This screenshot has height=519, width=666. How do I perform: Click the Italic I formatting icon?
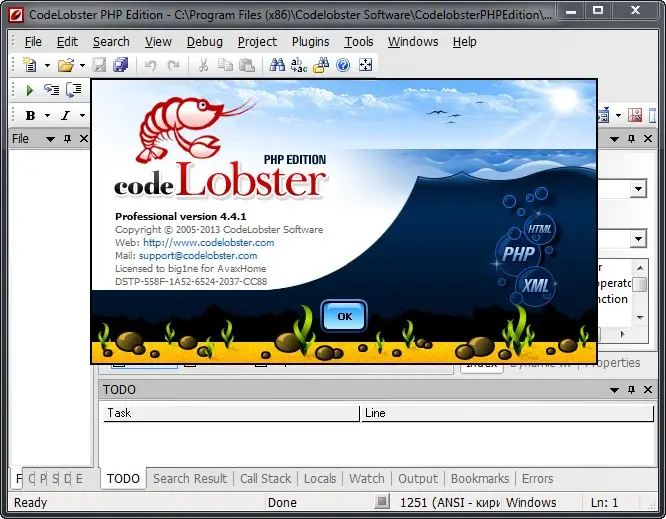(x=65, y=115)
